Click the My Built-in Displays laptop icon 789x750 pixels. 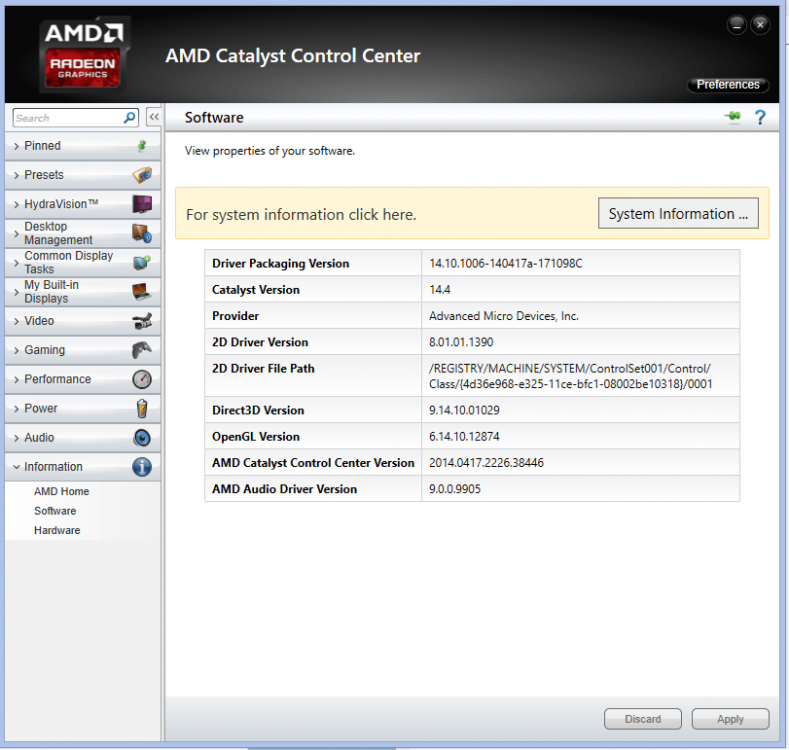(x=142, y=291)
